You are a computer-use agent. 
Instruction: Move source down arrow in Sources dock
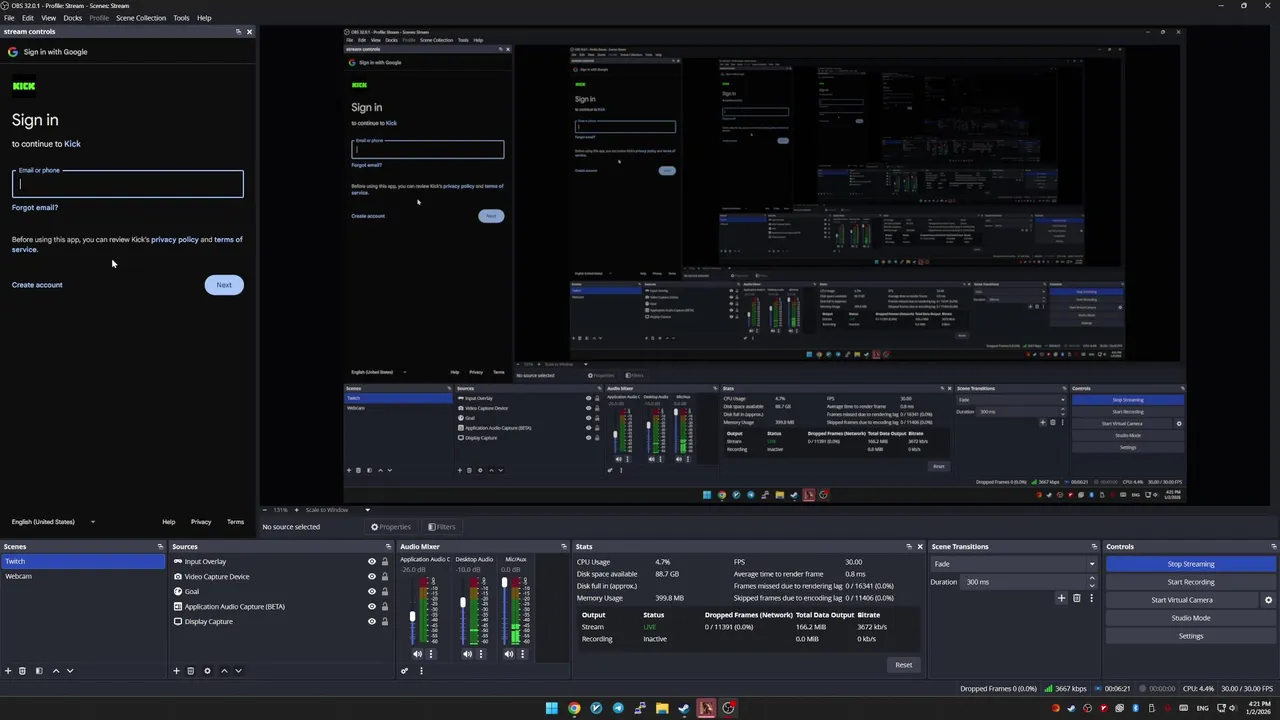click(x=238, y=671)
